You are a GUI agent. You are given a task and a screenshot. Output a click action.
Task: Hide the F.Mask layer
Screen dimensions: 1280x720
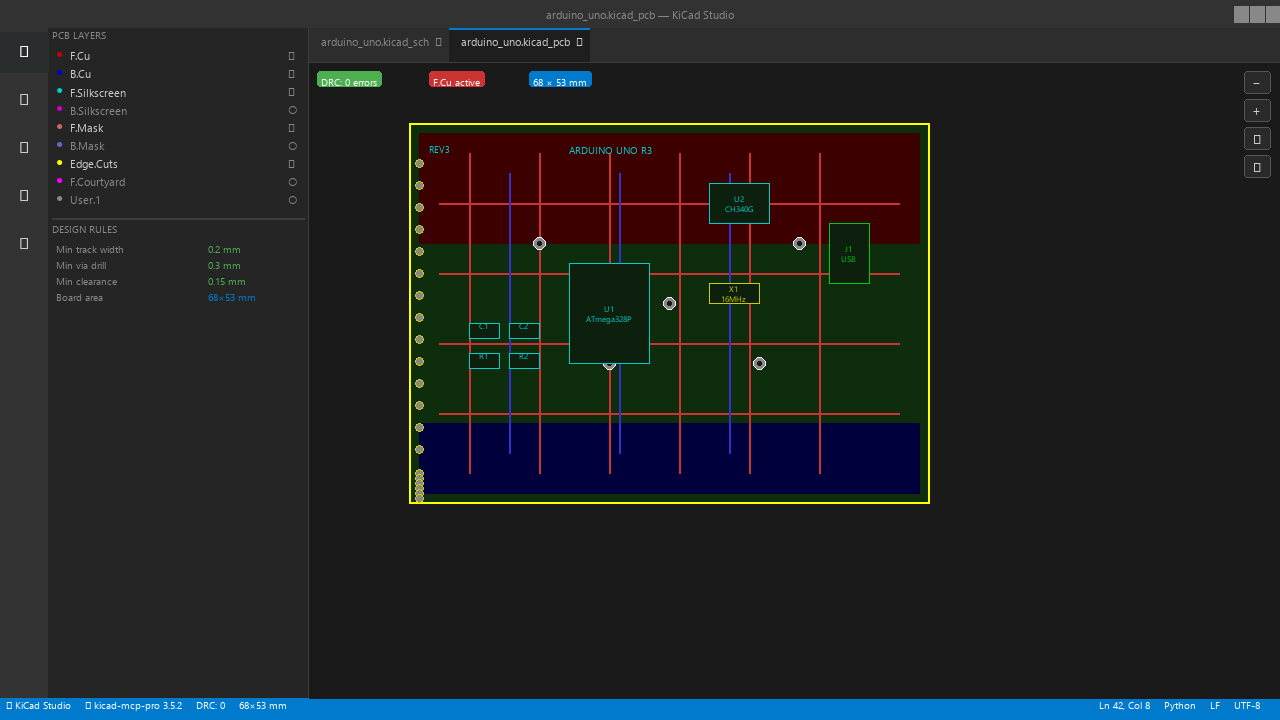pos(292,128)
